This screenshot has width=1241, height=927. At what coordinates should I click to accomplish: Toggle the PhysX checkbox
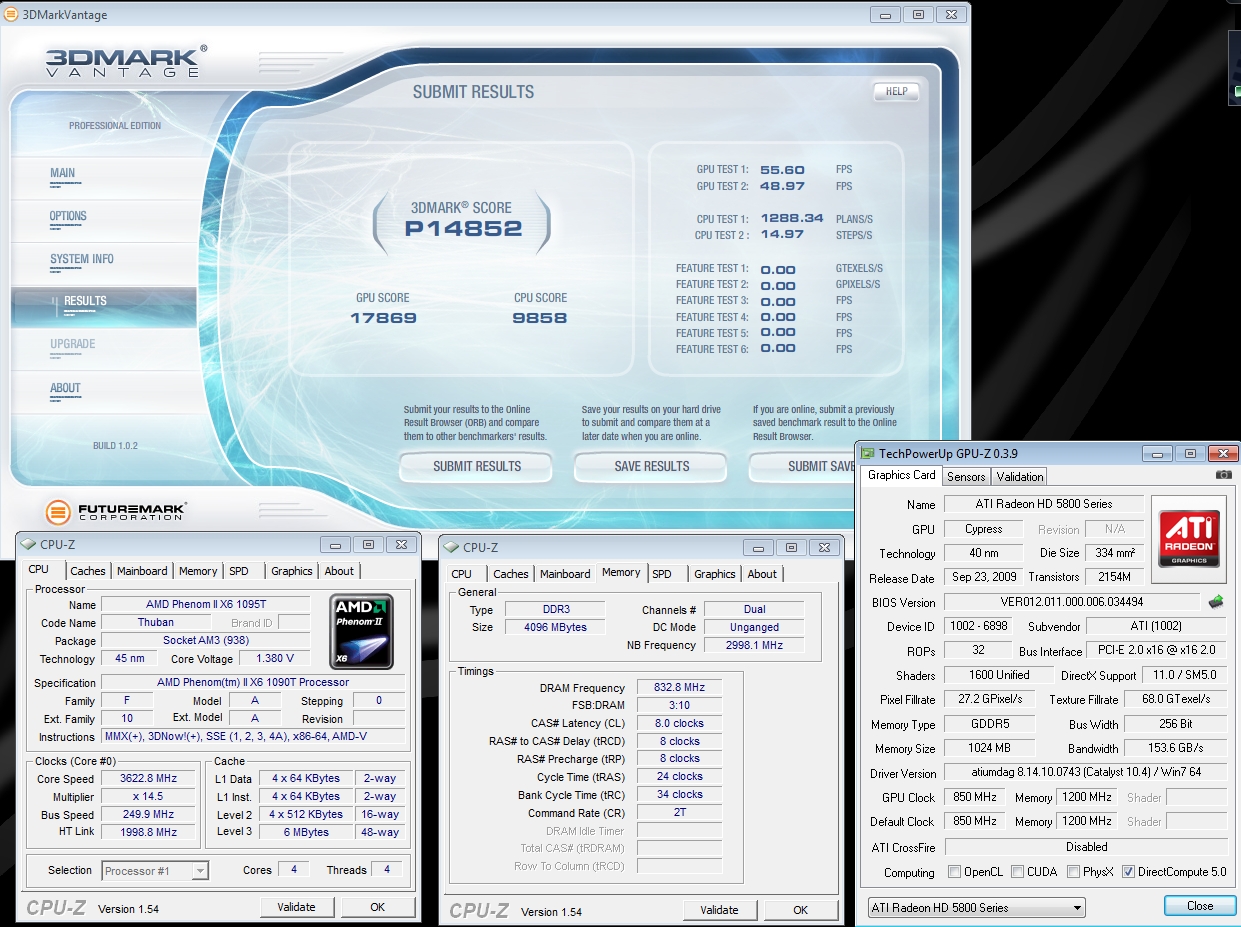(x=1073, y=872)
